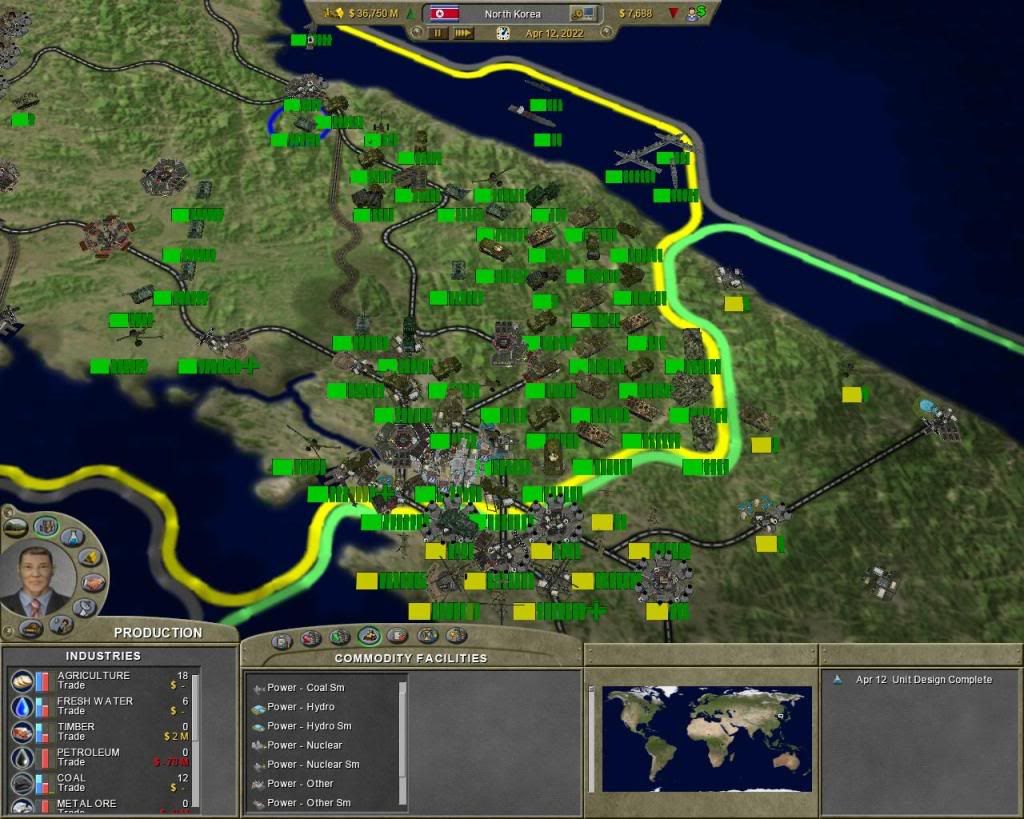Select the seventh Production sub-tab icon

point(456,635)
